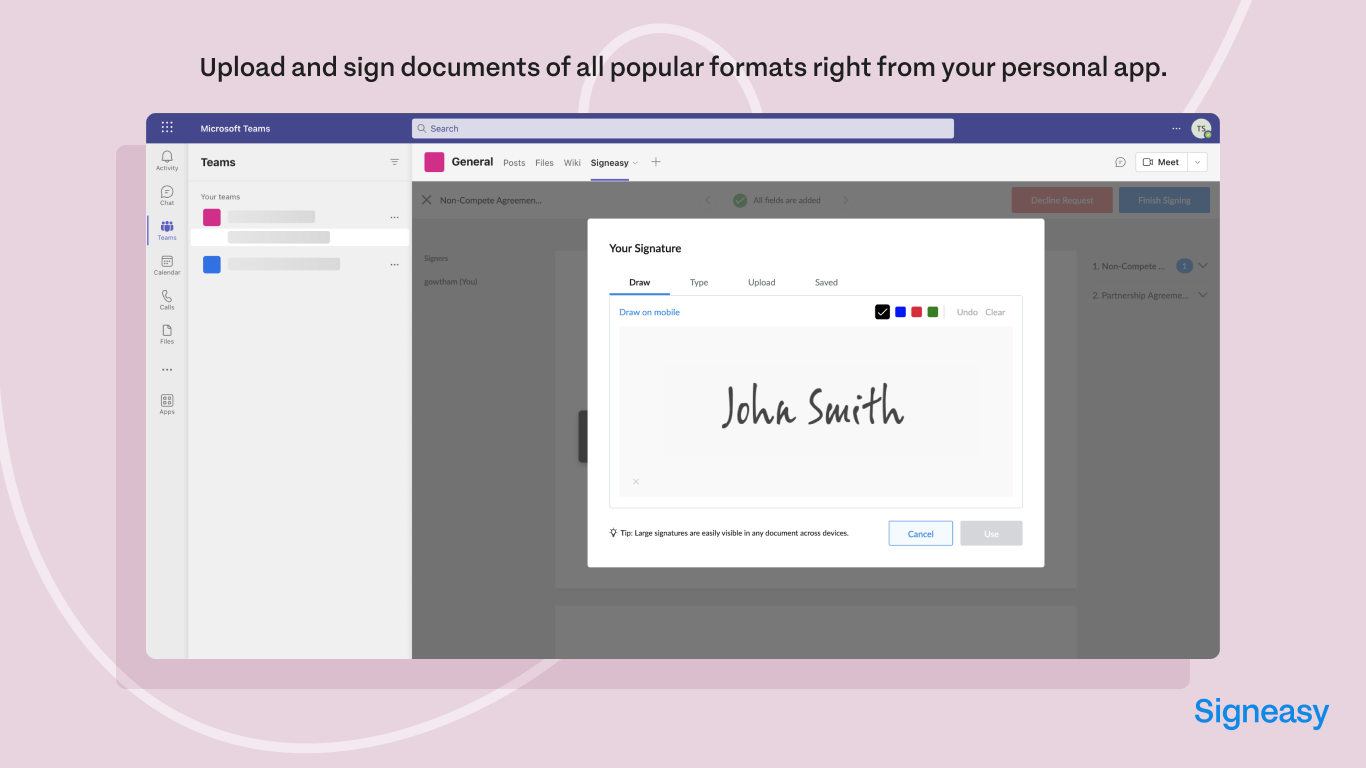Click the Decline Request button

pos(1062,200)
